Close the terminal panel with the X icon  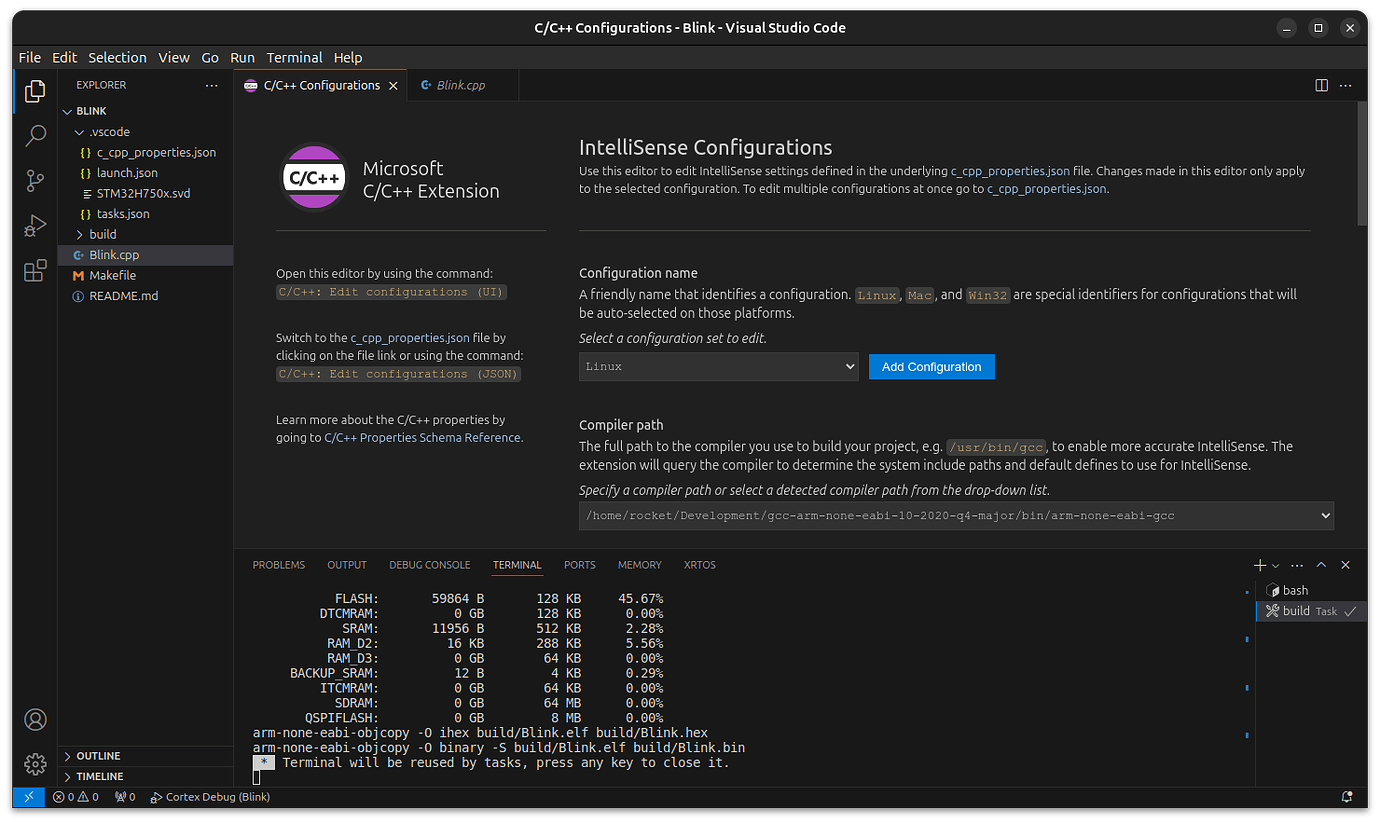[x=1345, y=564]
